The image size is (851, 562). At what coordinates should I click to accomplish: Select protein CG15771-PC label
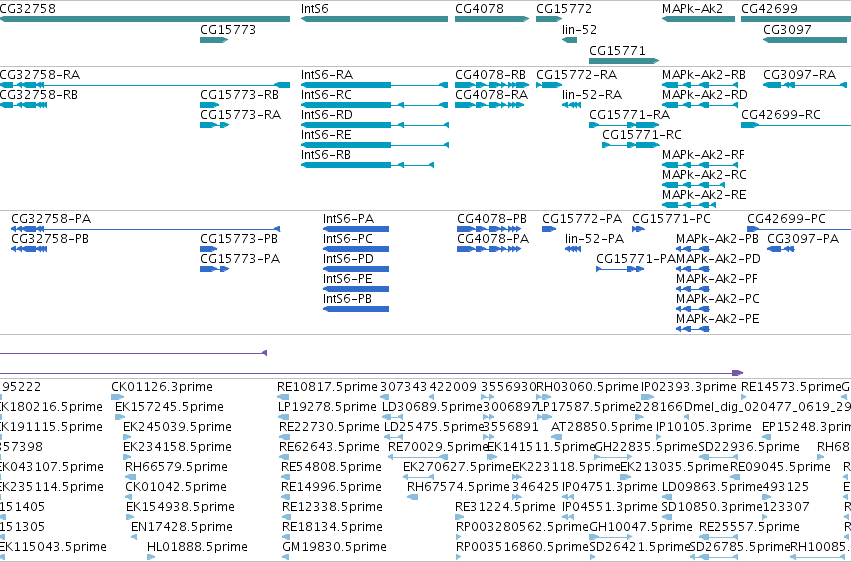[671, 219]
